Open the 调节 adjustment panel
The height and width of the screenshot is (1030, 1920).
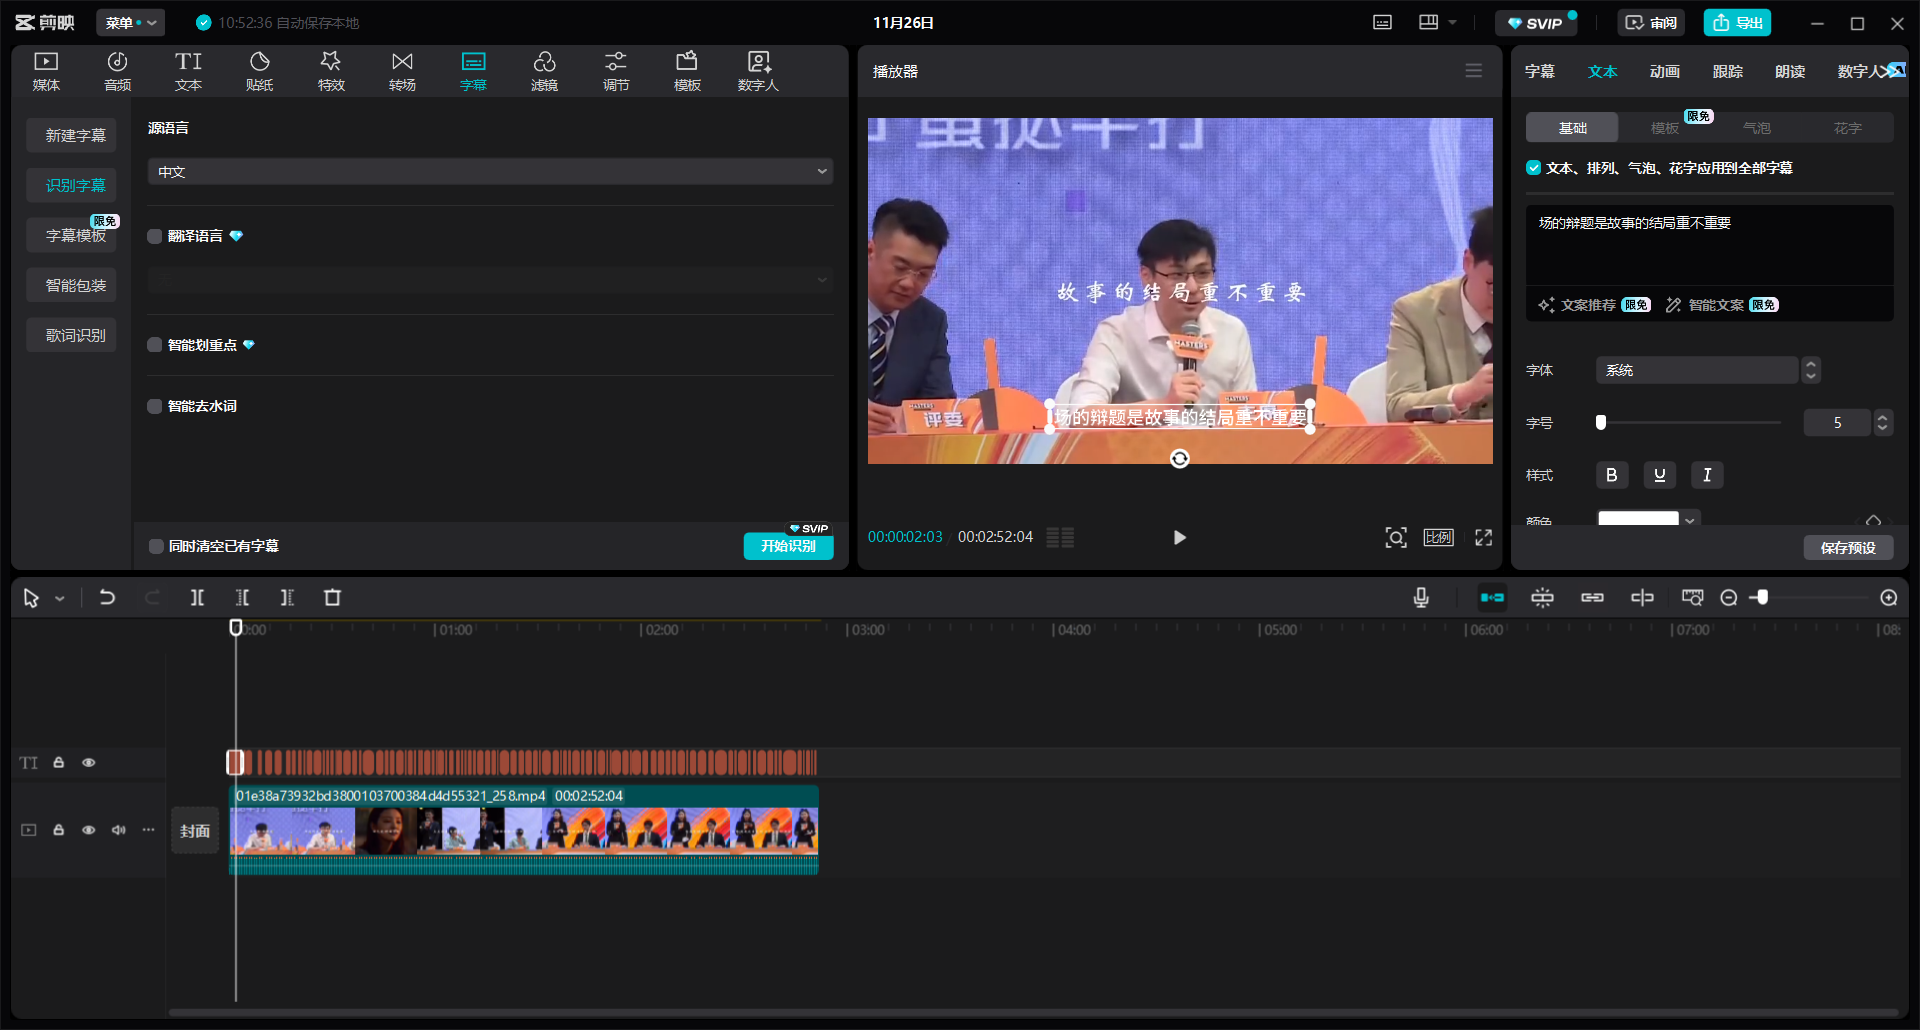pyautogui.click(x=616, y=71)
